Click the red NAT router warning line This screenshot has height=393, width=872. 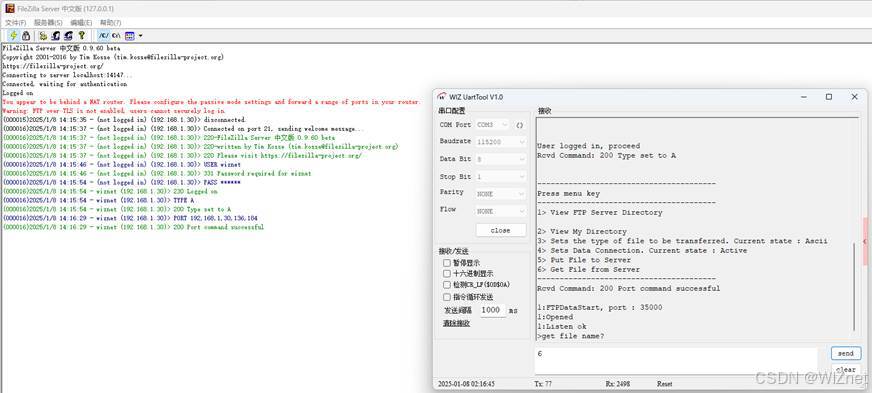pos(211,102)
